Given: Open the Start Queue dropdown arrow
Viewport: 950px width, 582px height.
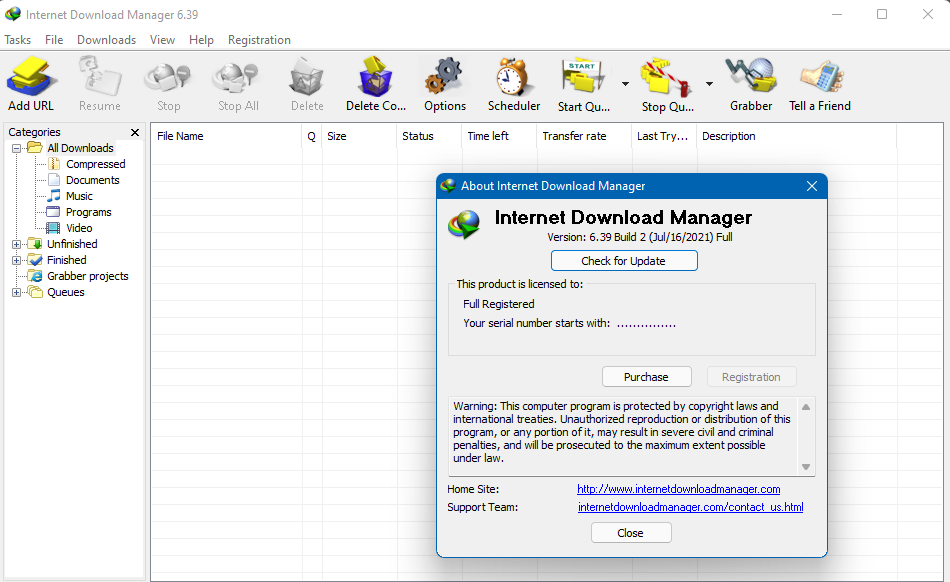Looking at the screenshot, I should coord(625,84).
